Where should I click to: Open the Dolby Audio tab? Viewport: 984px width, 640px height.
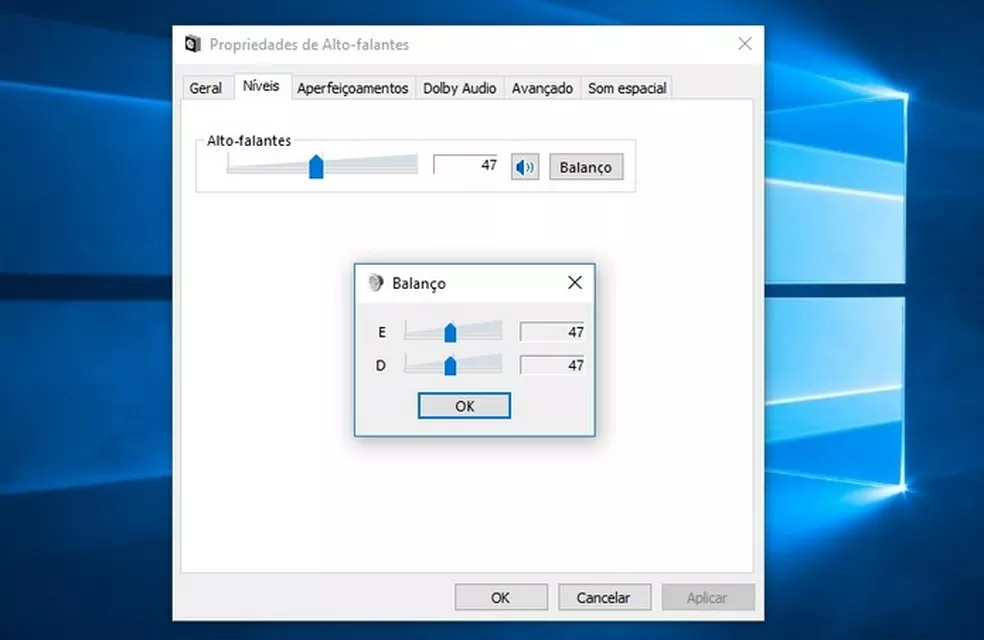tap(459, 88)
